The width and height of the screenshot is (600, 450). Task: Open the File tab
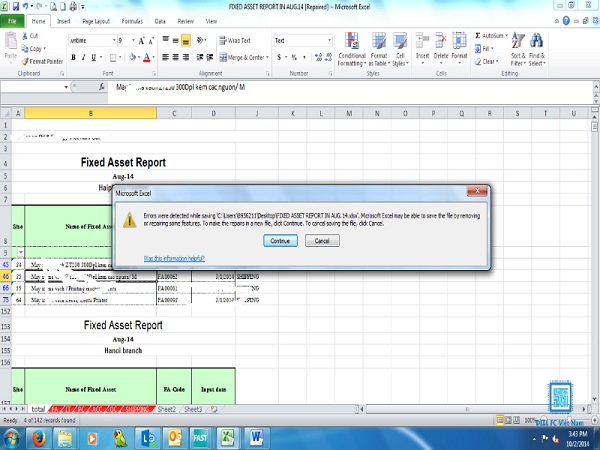click(12, 21)
